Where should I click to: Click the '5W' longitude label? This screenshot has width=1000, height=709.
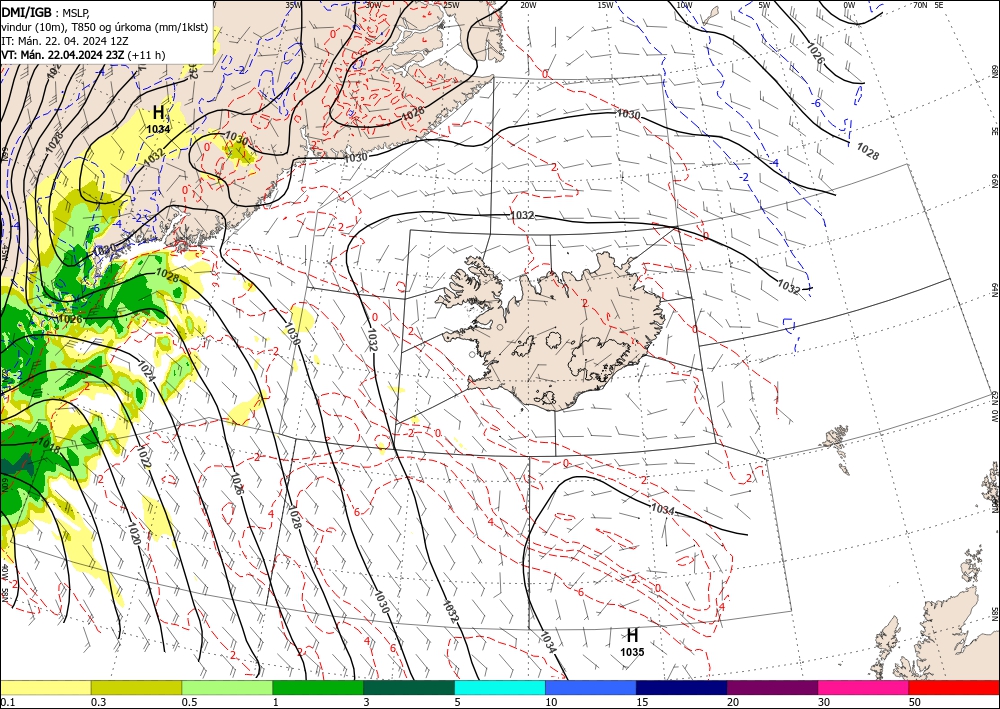(764, 5)
